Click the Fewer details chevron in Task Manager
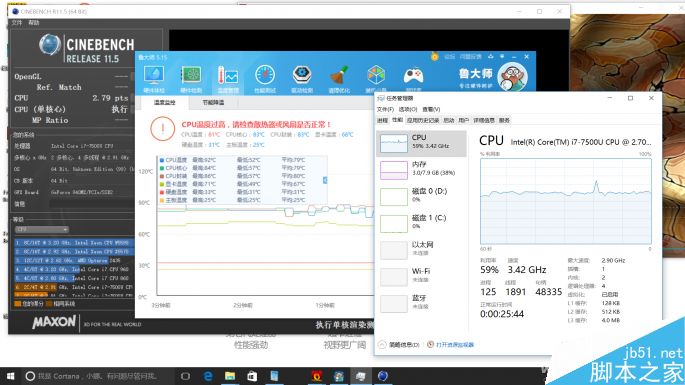Screen dimensions: 685x385 tap(382, 345)
